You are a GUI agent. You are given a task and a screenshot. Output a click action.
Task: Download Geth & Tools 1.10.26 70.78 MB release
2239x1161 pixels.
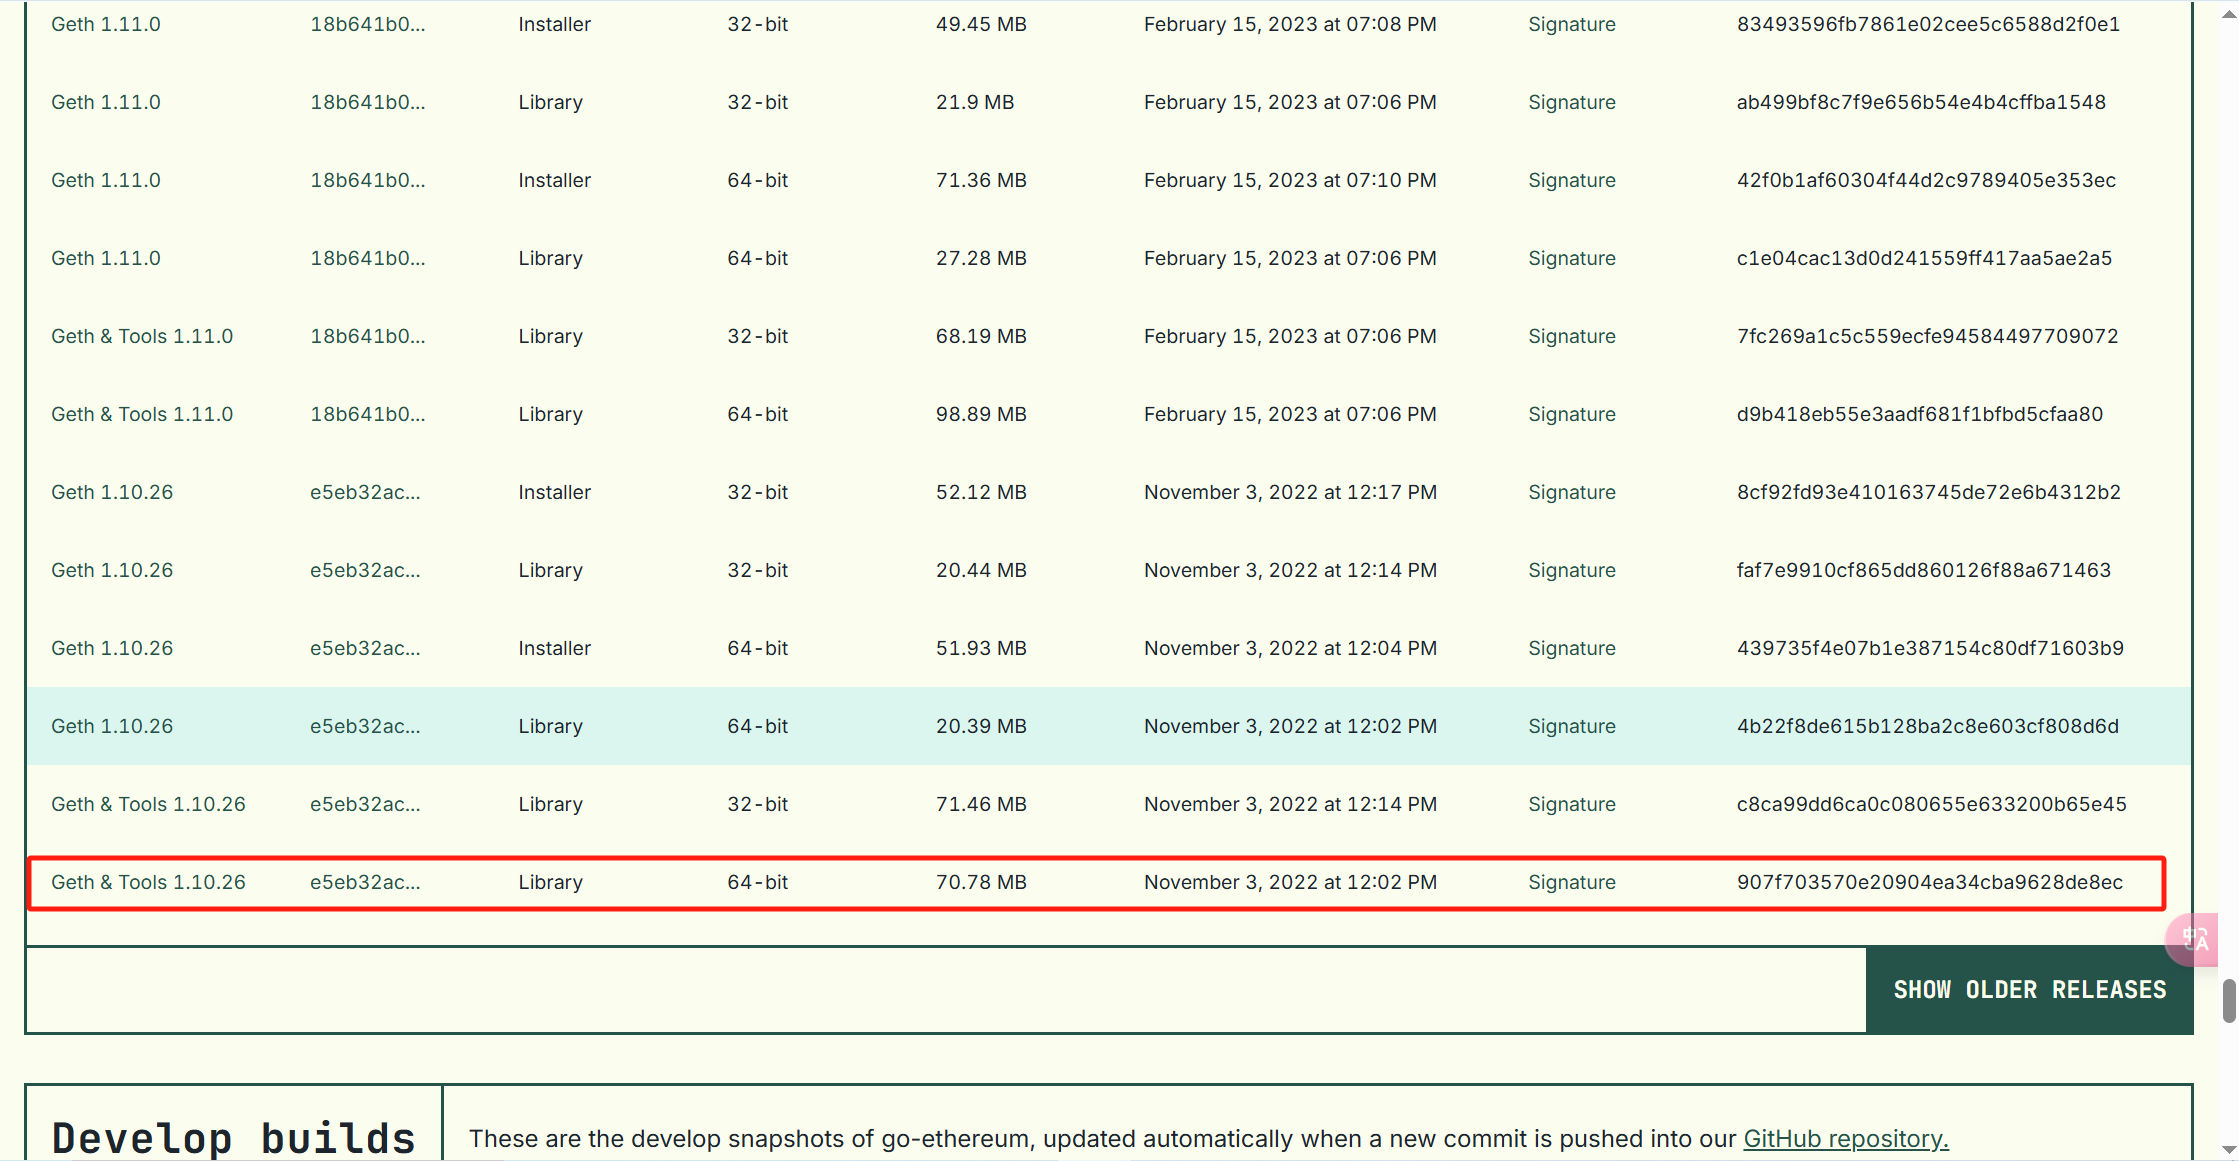point(148,882)
